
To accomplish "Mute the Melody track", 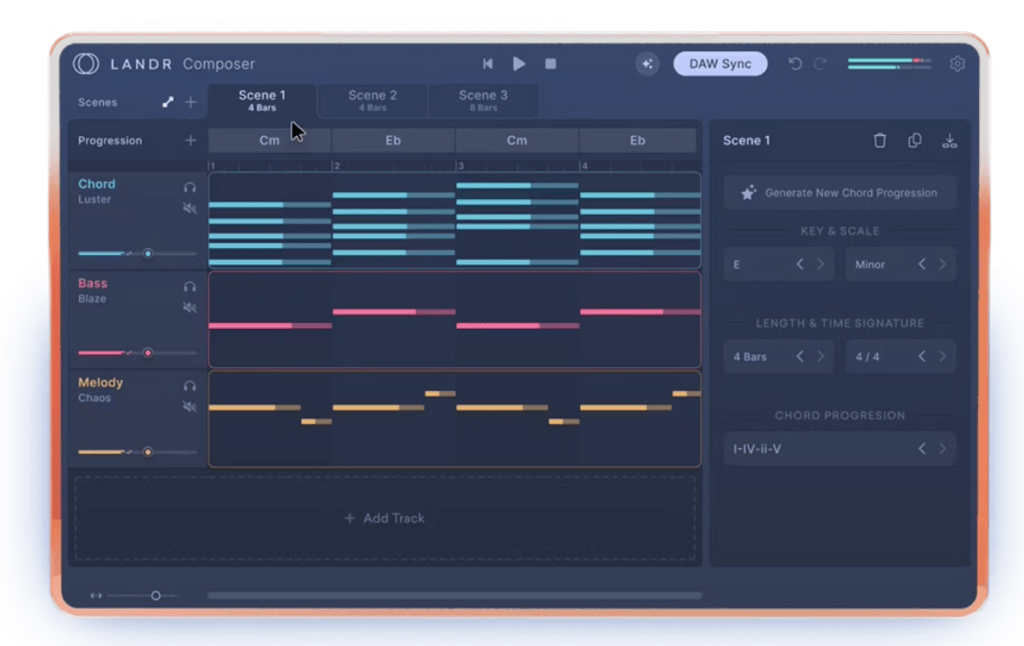I will pos(189,407).
